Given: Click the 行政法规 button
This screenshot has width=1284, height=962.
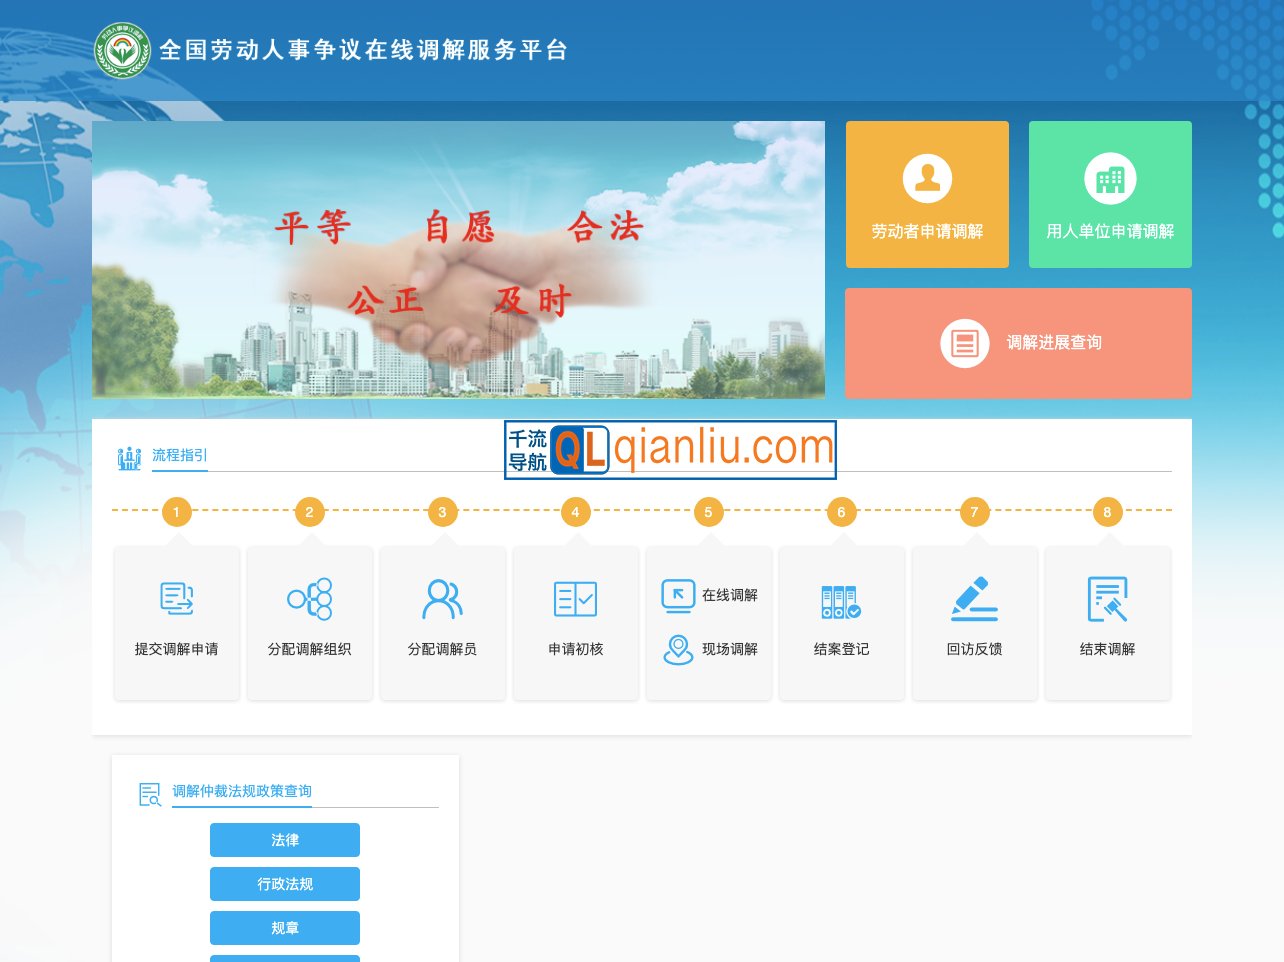Looking at the screenshot, I should tap(284, 883).
